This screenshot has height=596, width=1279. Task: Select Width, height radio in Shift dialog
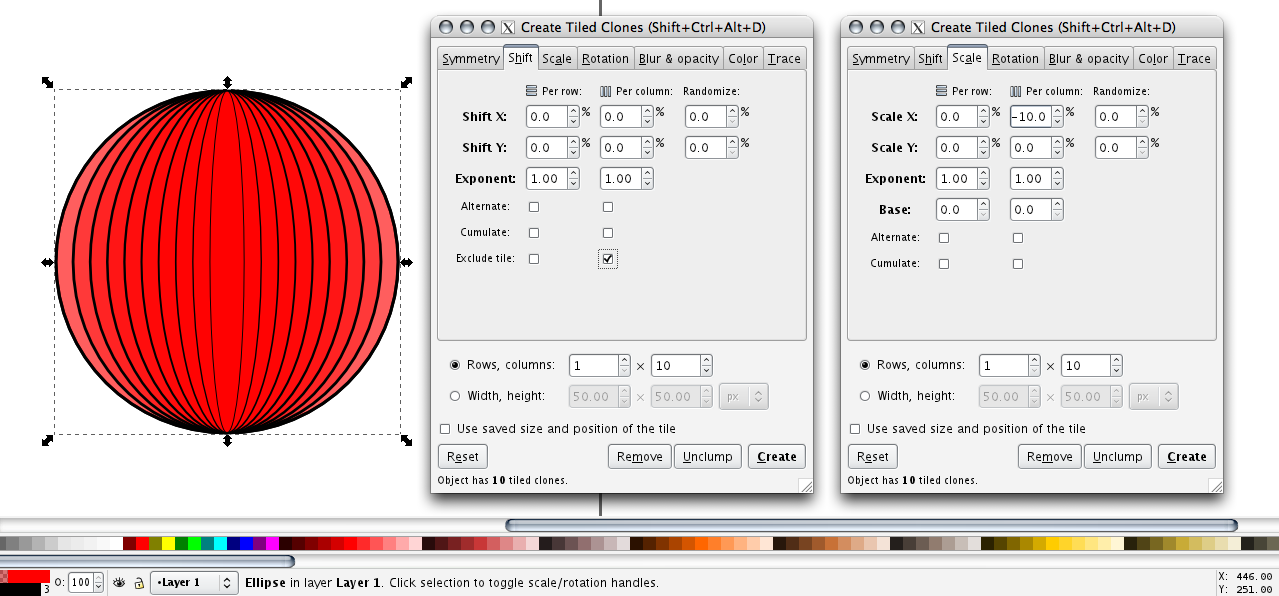point(455,396)
